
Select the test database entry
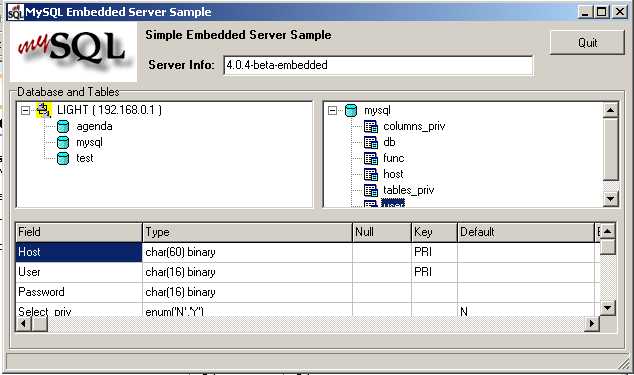point(85,158)
